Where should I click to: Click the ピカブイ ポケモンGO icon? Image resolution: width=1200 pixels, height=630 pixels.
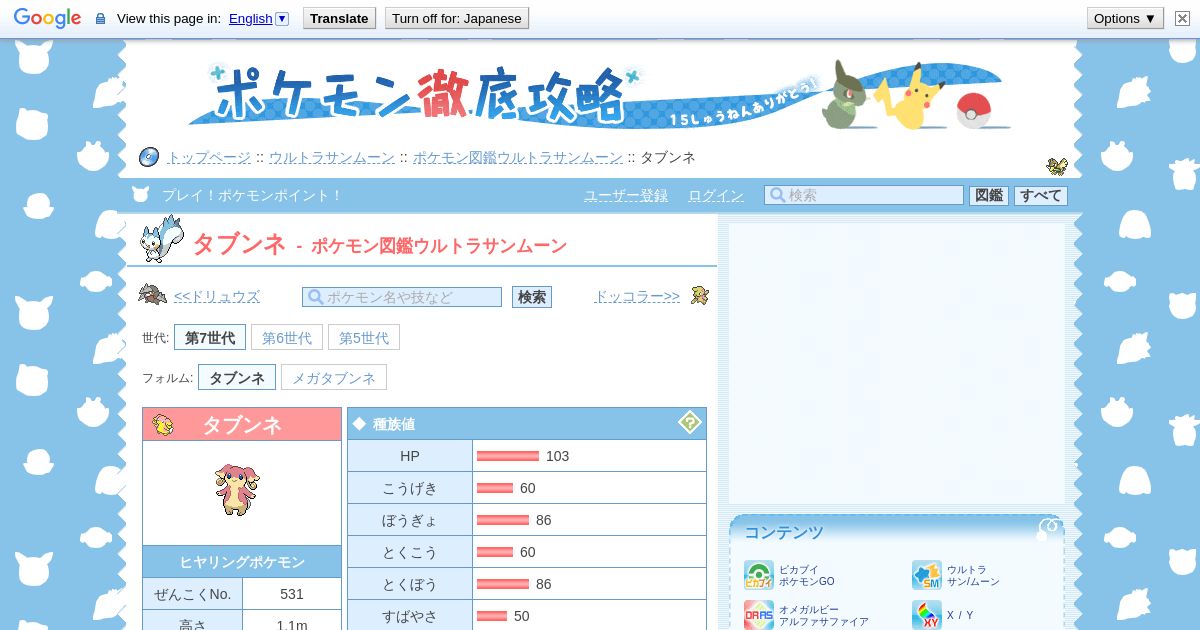(x=759, y=575)
